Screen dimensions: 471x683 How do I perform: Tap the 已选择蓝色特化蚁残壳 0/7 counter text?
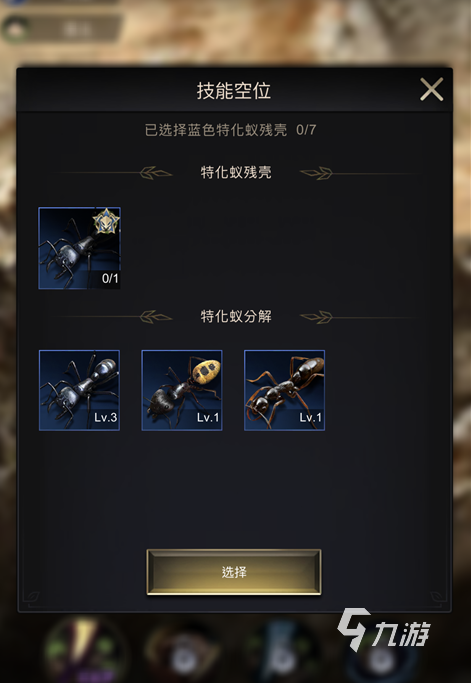pyautogui.click(x=230, y=130)
